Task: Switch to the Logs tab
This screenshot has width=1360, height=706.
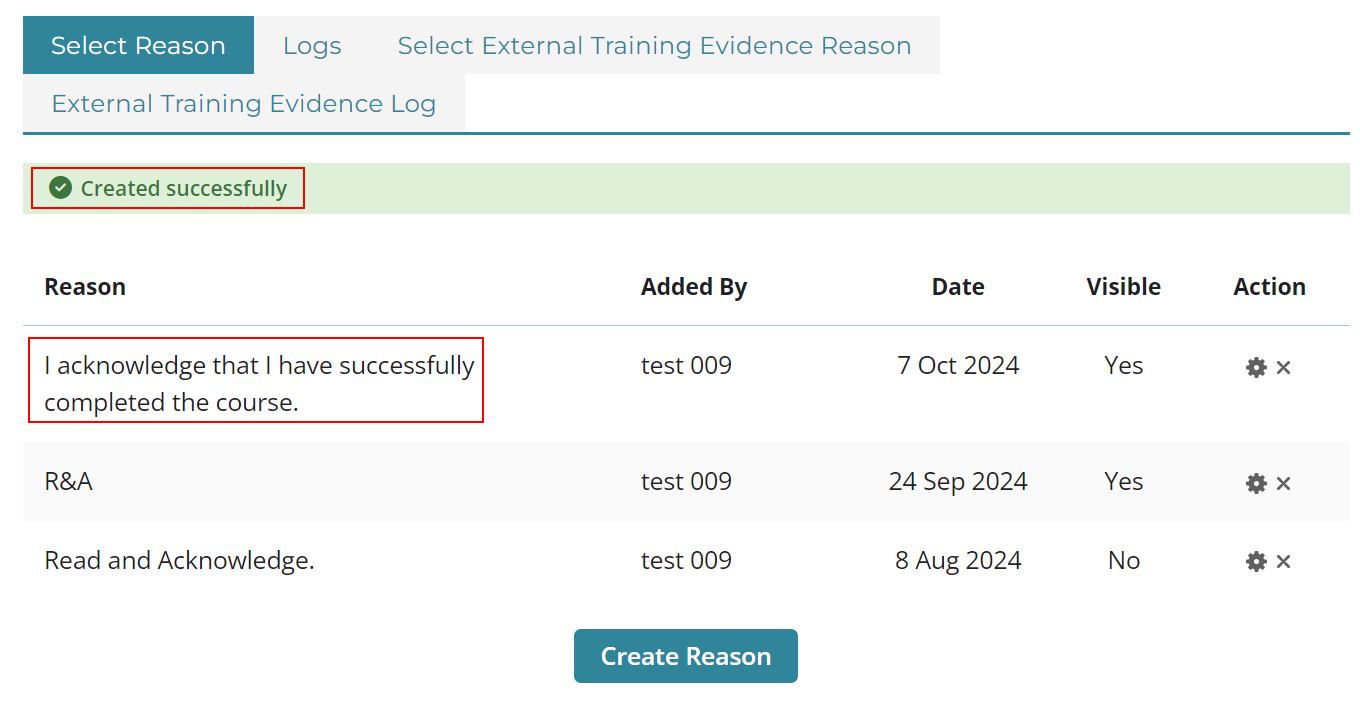Action: click(x=312, y=45)
